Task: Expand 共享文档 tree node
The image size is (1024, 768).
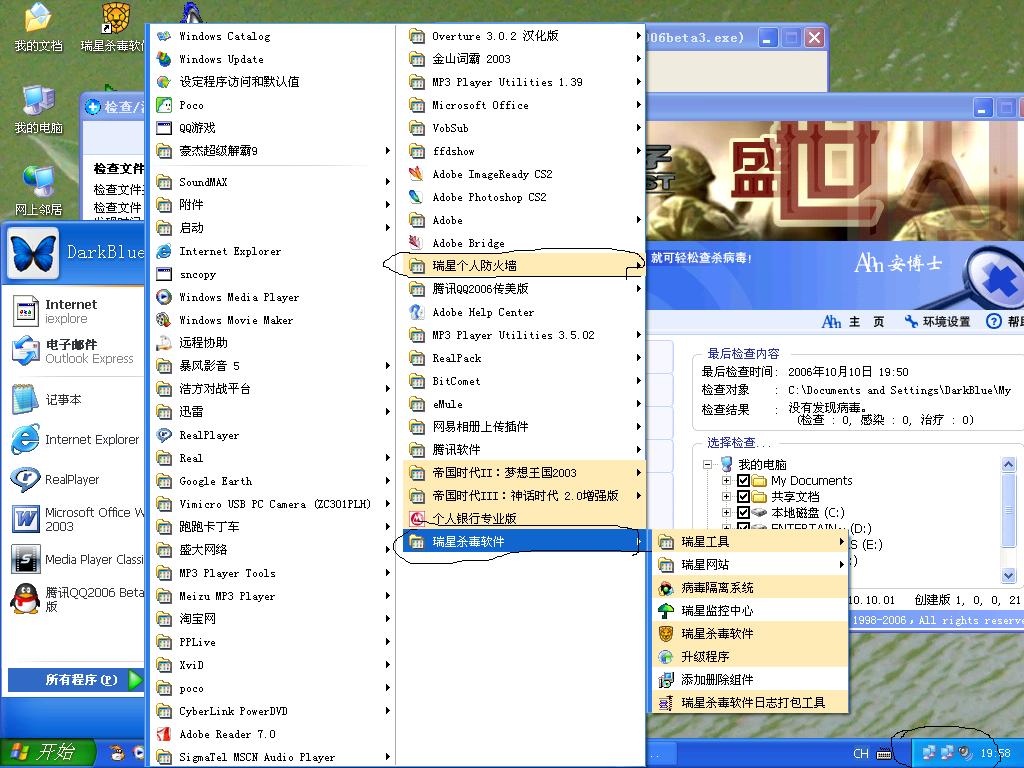Action: point(726,496)
